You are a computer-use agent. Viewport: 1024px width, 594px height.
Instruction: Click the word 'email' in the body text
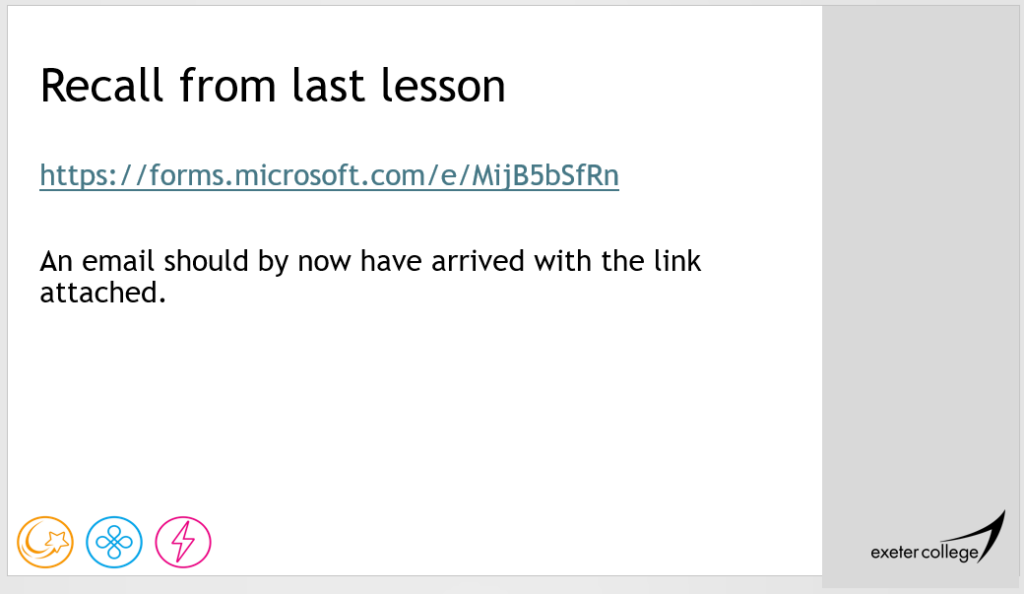click(x=118, y=262)
